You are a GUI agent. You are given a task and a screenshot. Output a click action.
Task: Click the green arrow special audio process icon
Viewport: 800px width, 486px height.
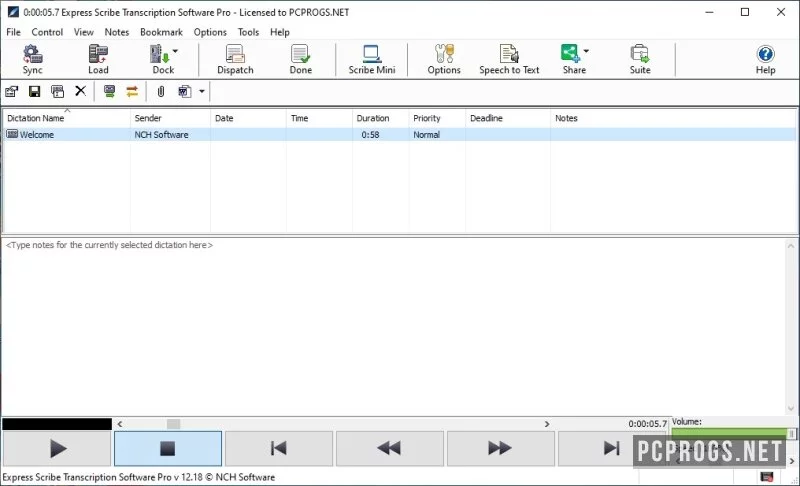(109, 92)
